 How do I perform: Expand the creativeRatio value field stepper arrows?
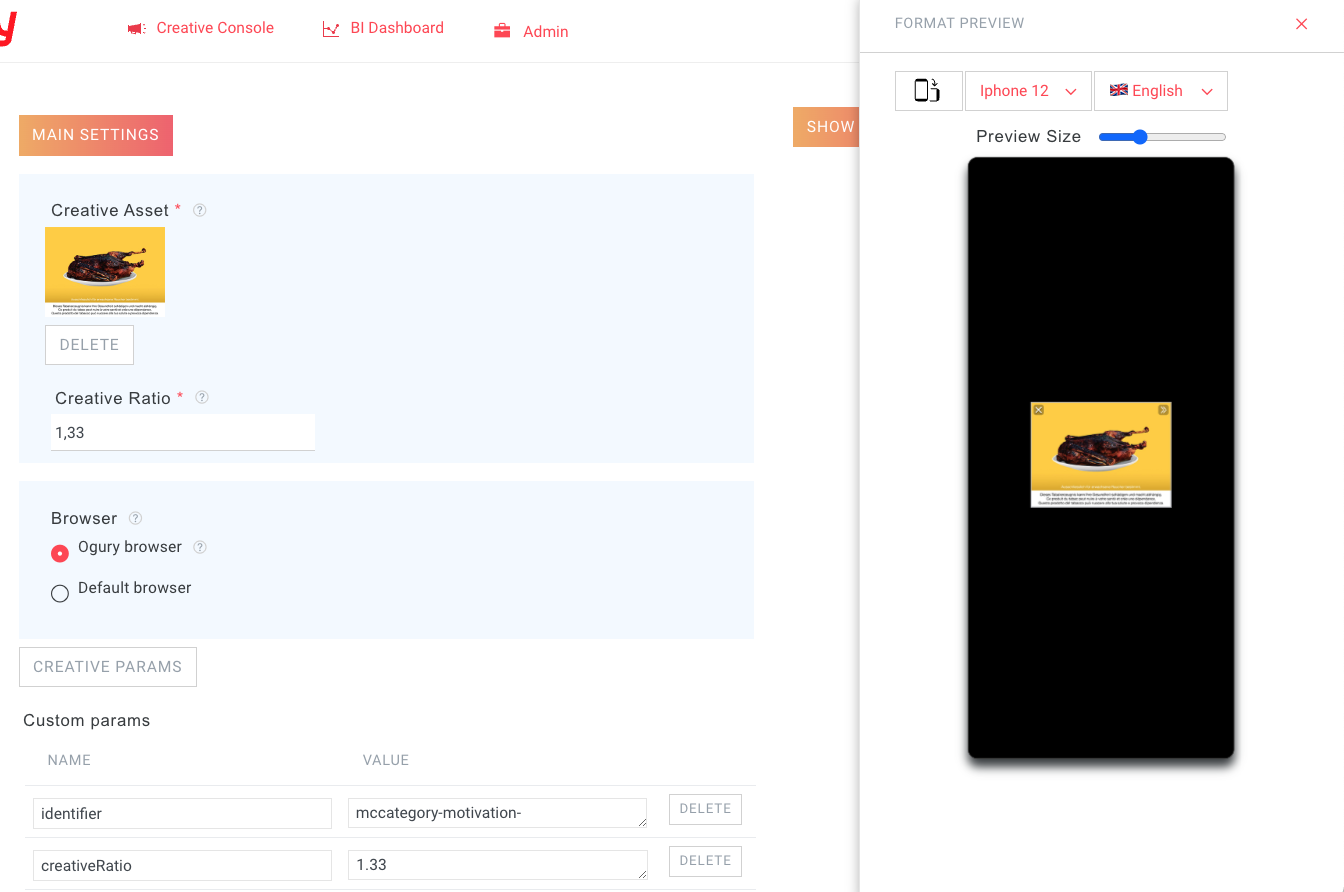[x=642, y=875]
